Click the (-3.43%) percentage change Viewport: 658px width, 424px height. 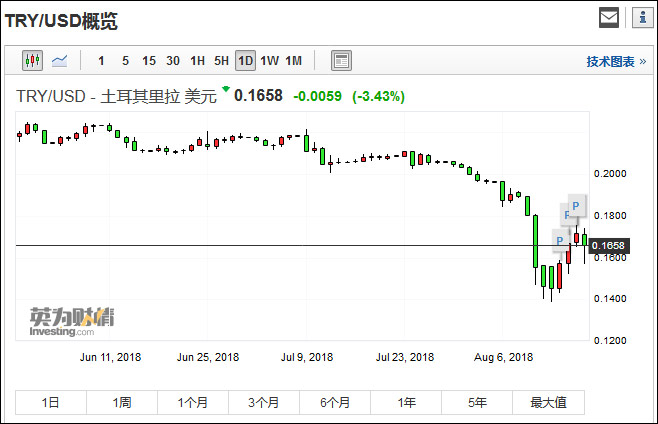pyautogui.click(x=379, y=96)
